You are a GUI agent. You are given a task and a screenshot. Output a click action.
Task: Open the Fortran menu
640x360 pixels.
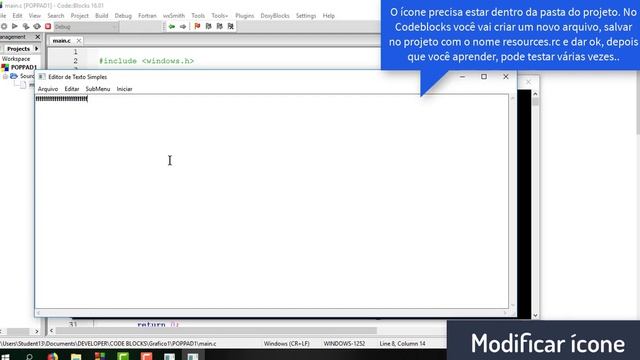(147, 16)
